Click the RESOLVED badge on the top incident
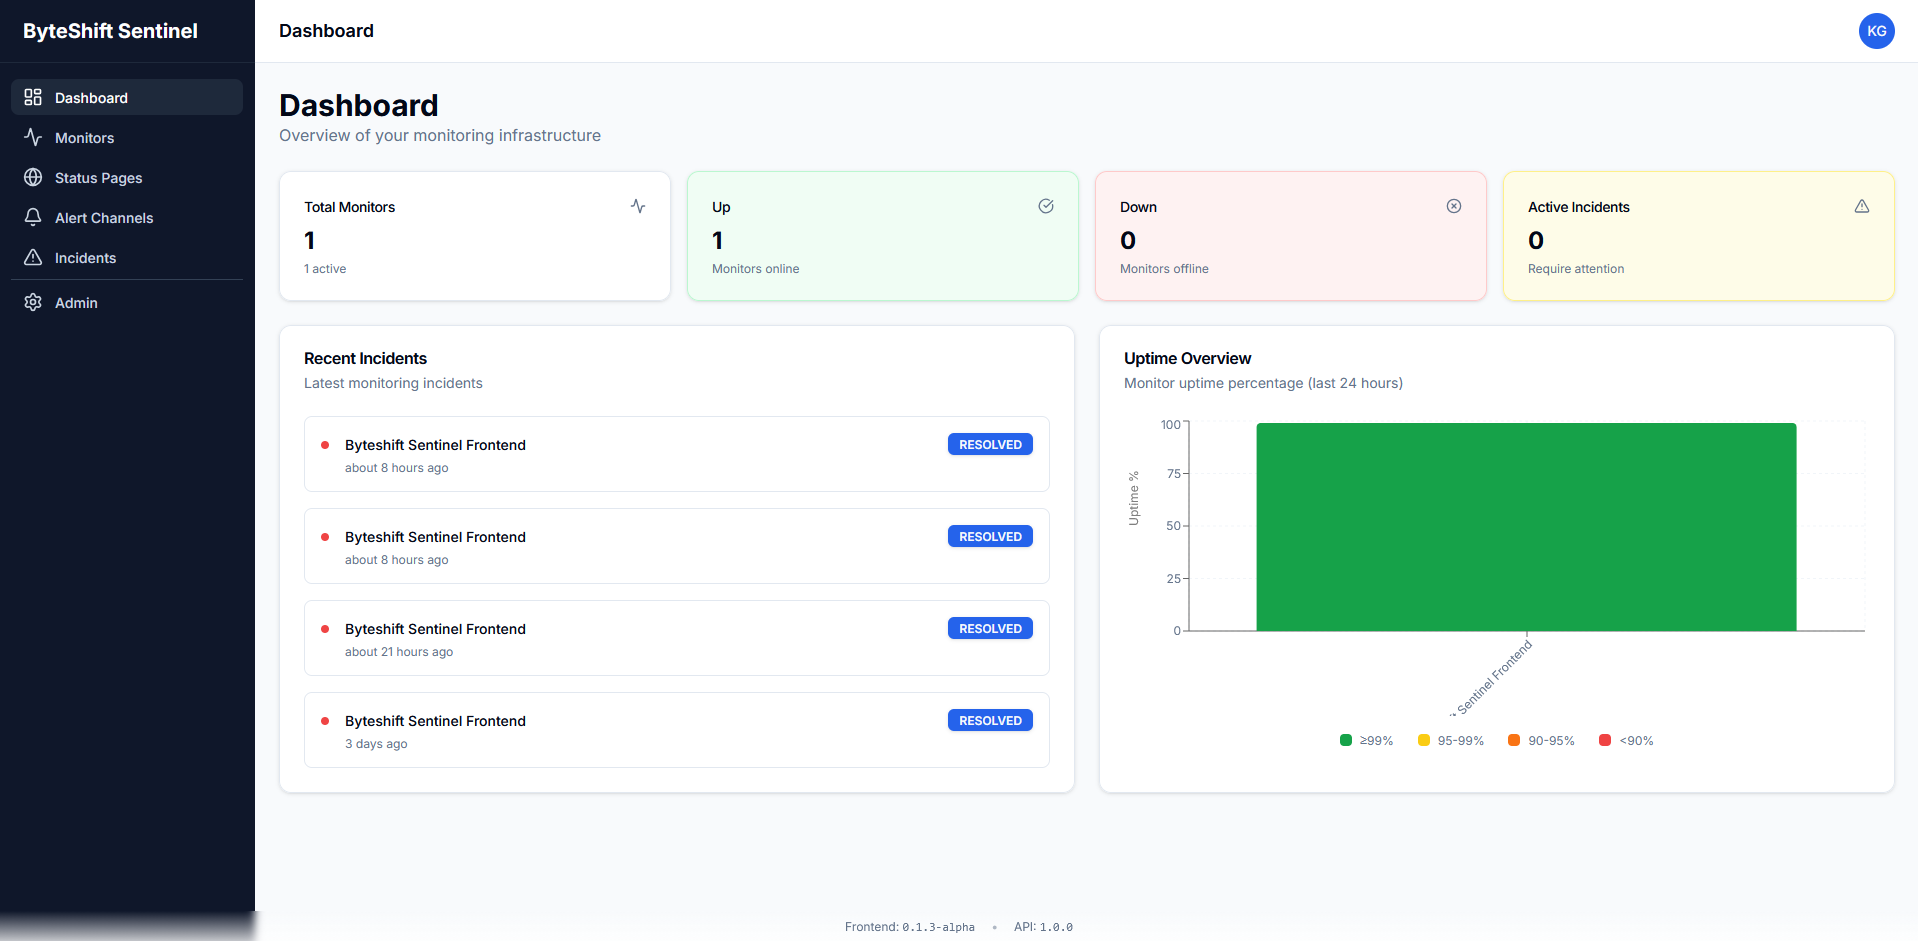The width and height of the screenshot is (1918, 941). [989, 444]
